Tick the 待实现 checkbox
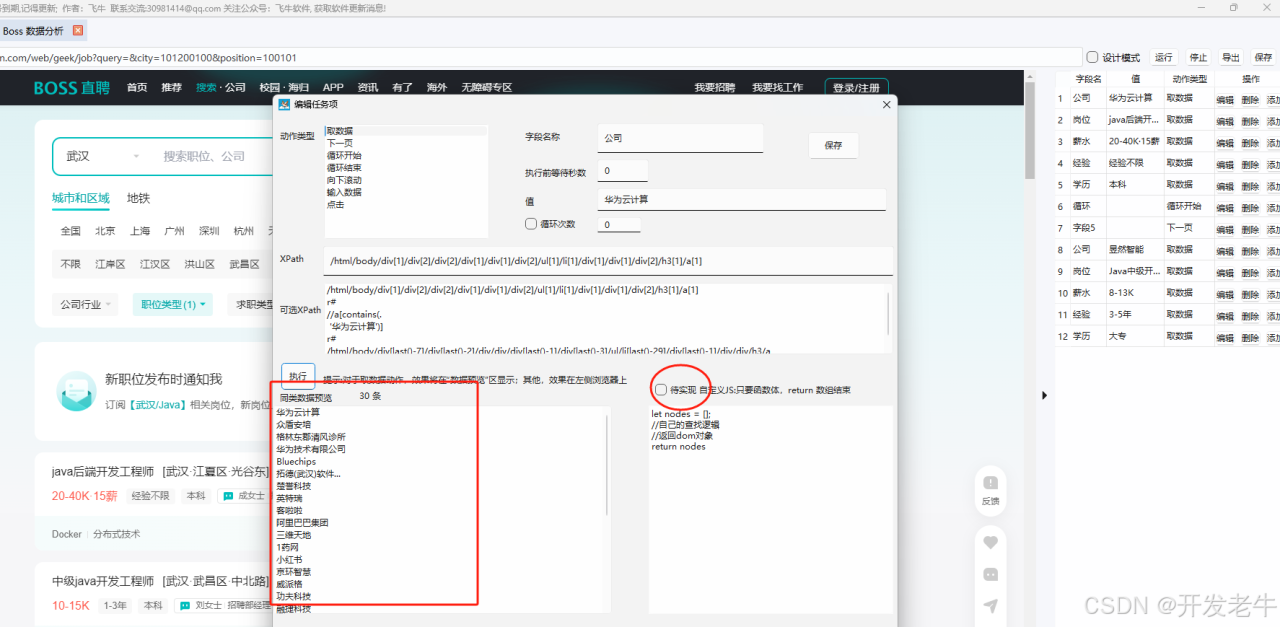The height and width of the screenshot is (627, 1280). tap(661, 390)
